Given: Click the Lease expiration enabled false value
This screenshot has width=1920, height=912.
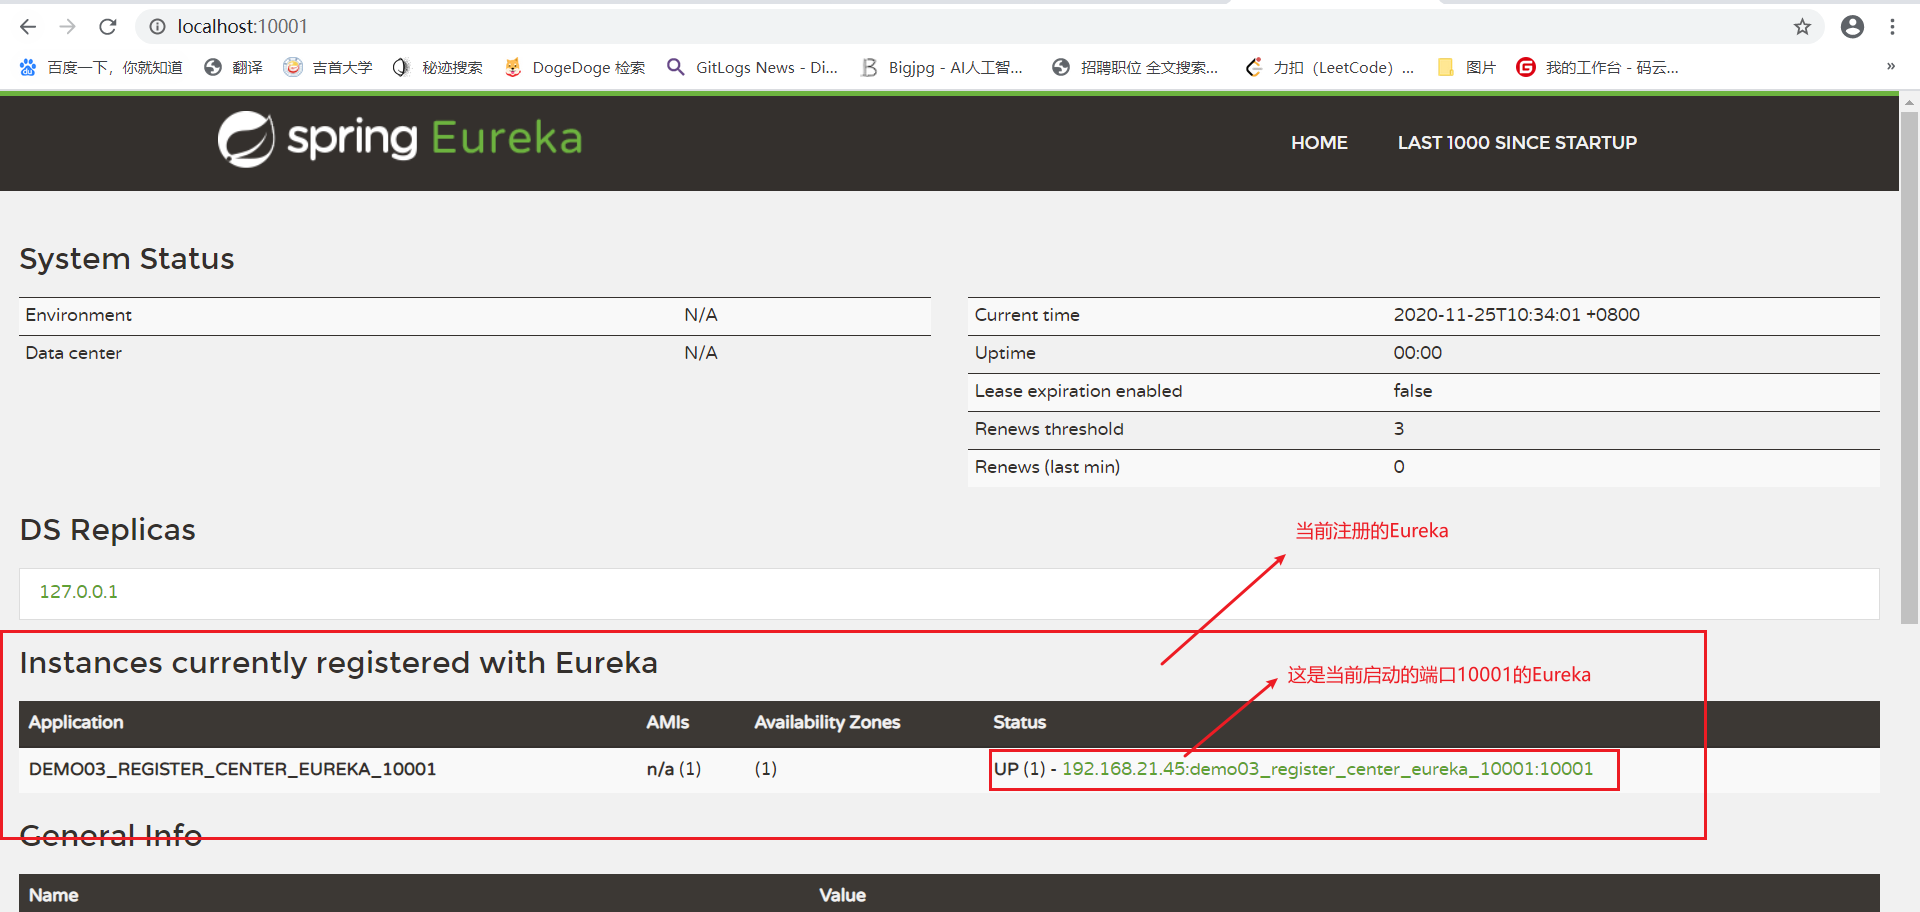Looking at the screenshot, I should (x=1412, y=391).
